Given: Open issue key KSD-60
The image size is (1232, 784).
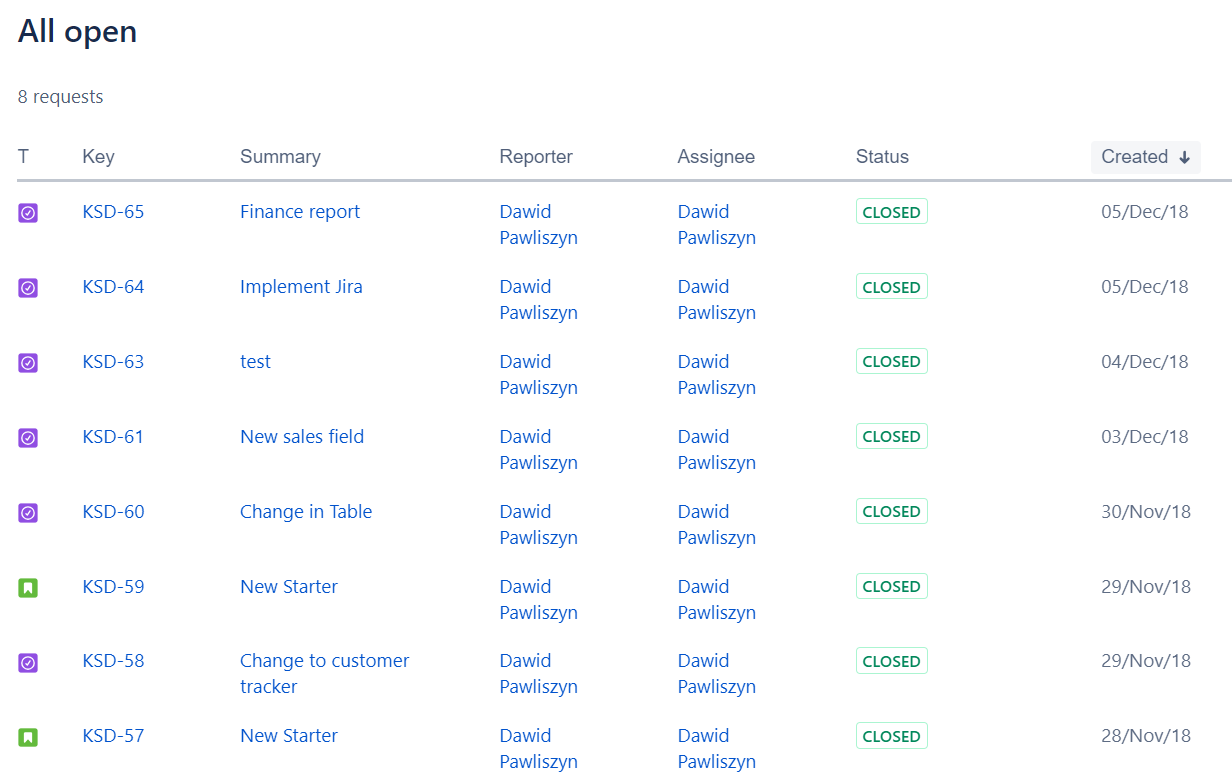Looking at the screenshot, I should point(113,512).
